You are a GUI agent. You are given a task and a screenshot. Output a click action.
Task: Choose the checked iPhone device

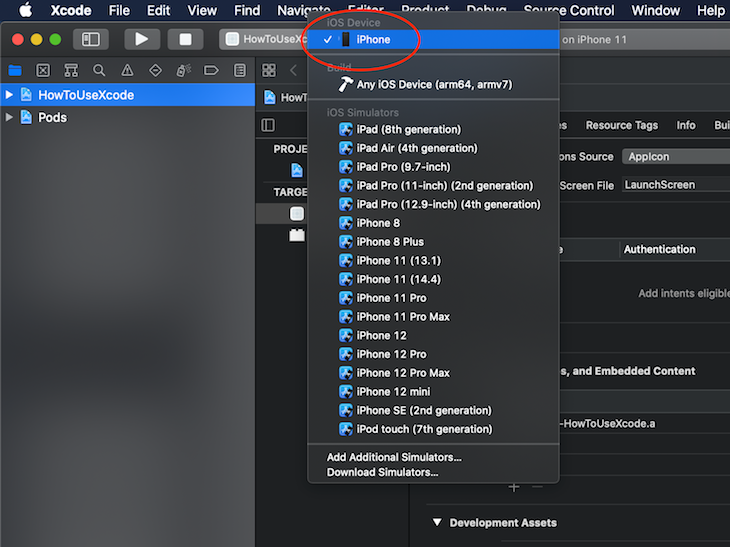coord(433,40)
